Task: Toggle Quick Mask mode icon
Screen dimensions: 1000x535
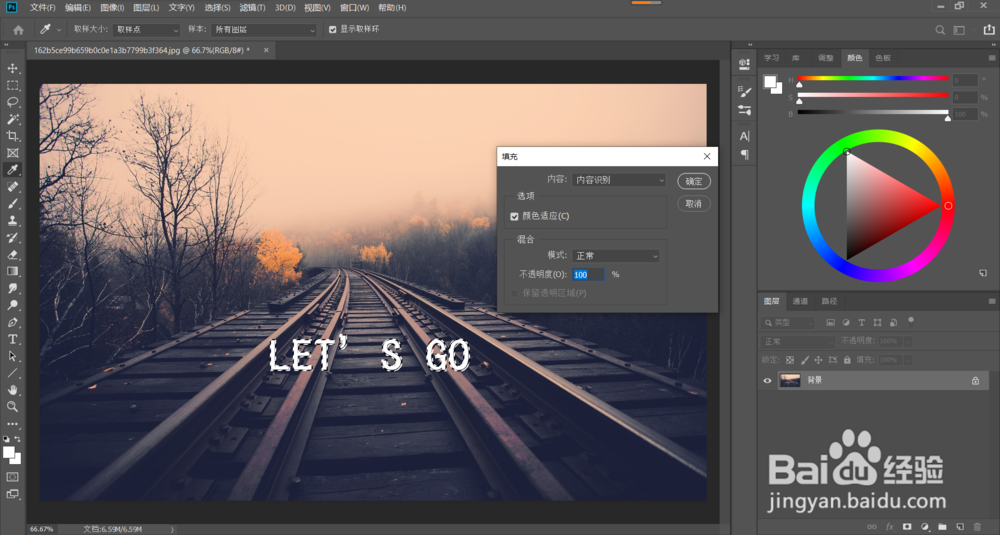Action: click(12, 477)
